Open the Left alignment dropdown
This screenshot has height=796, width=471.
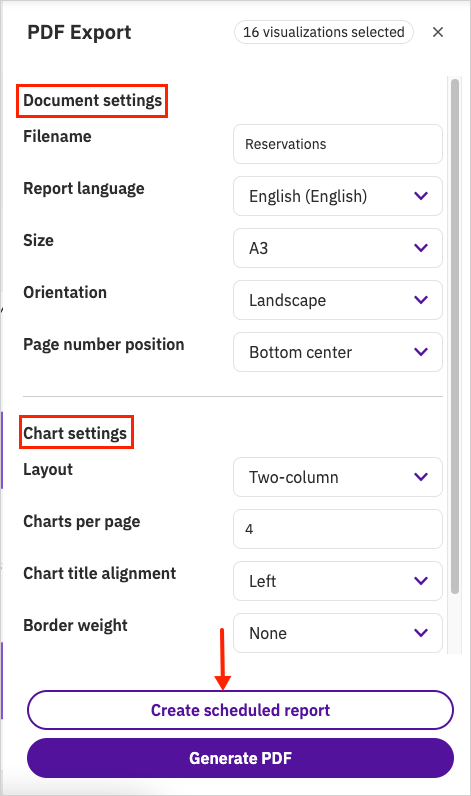point(338,581)
